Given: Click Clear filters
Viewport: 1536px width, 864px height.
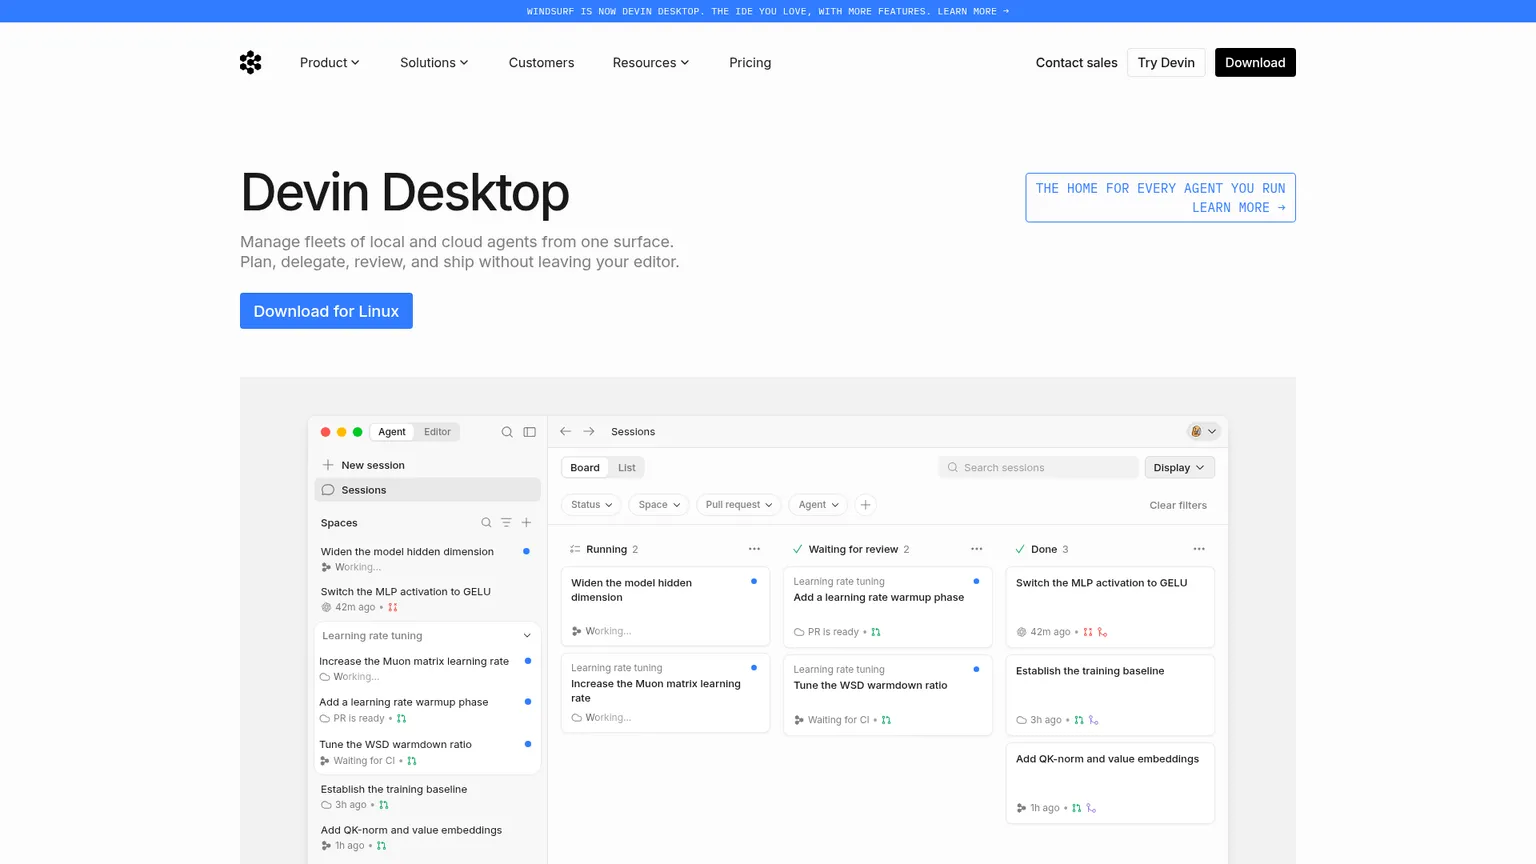Looking at the screenshot, I should point(1178,505).
